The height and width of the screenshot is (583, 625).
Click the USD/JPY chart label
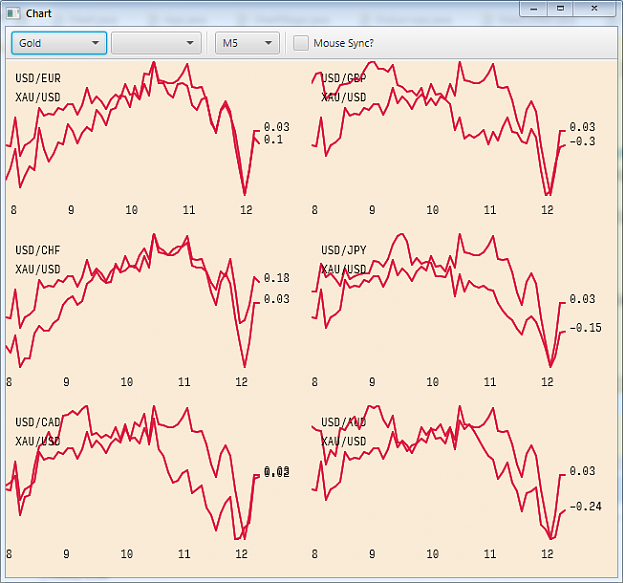coord(344,250)
